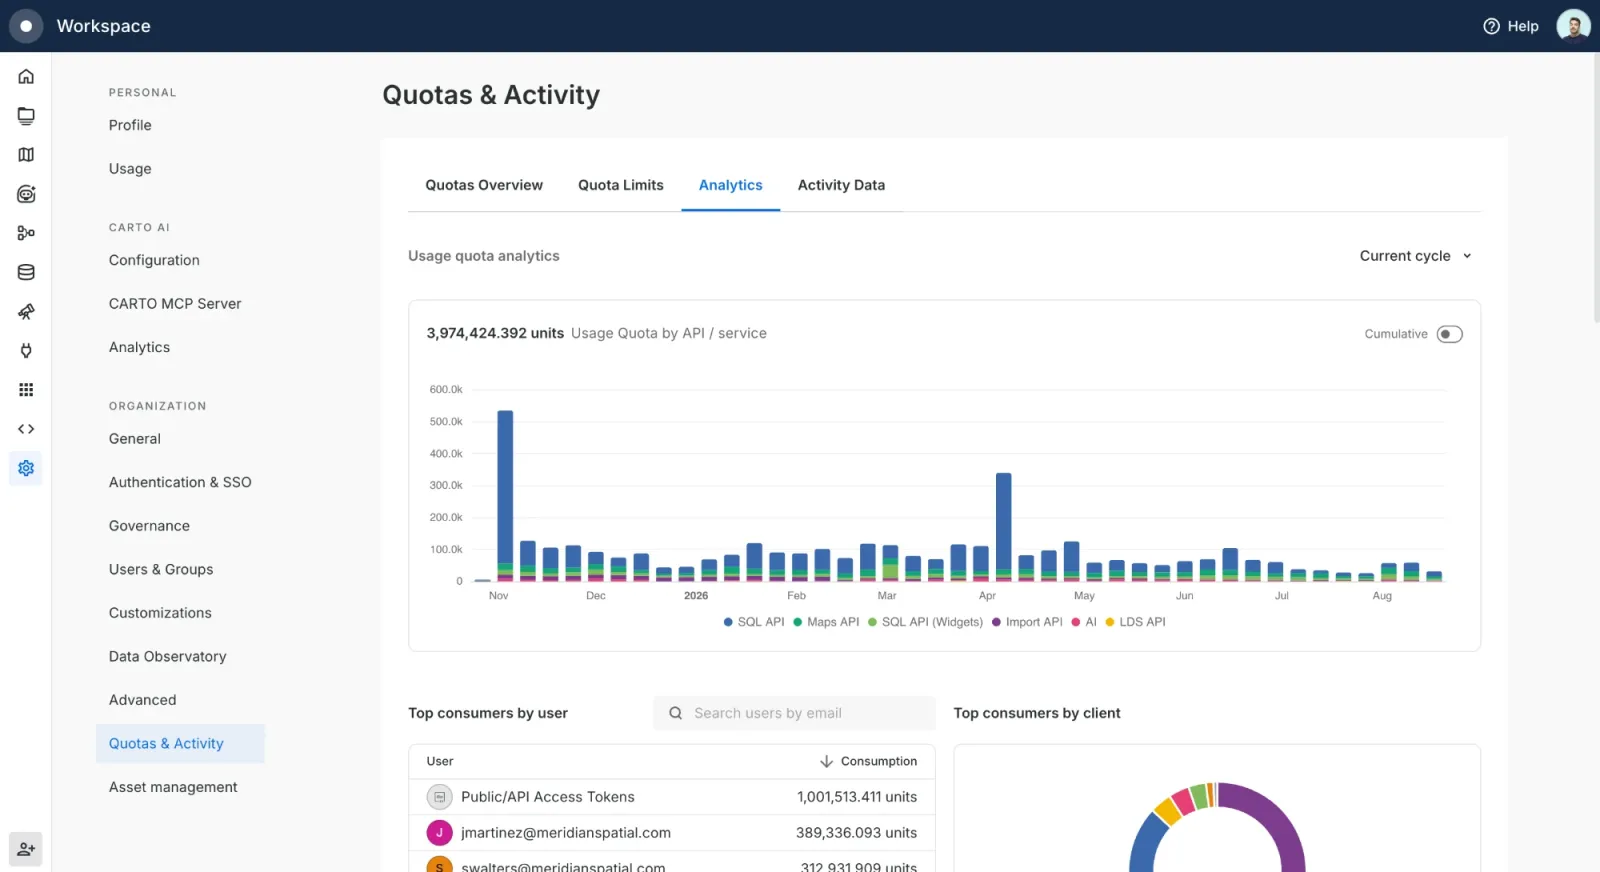Open the Current cycle dropdown
The width and height of the screenshot is (1600, 872).
pyautogui.click(x=1415, y=256)
